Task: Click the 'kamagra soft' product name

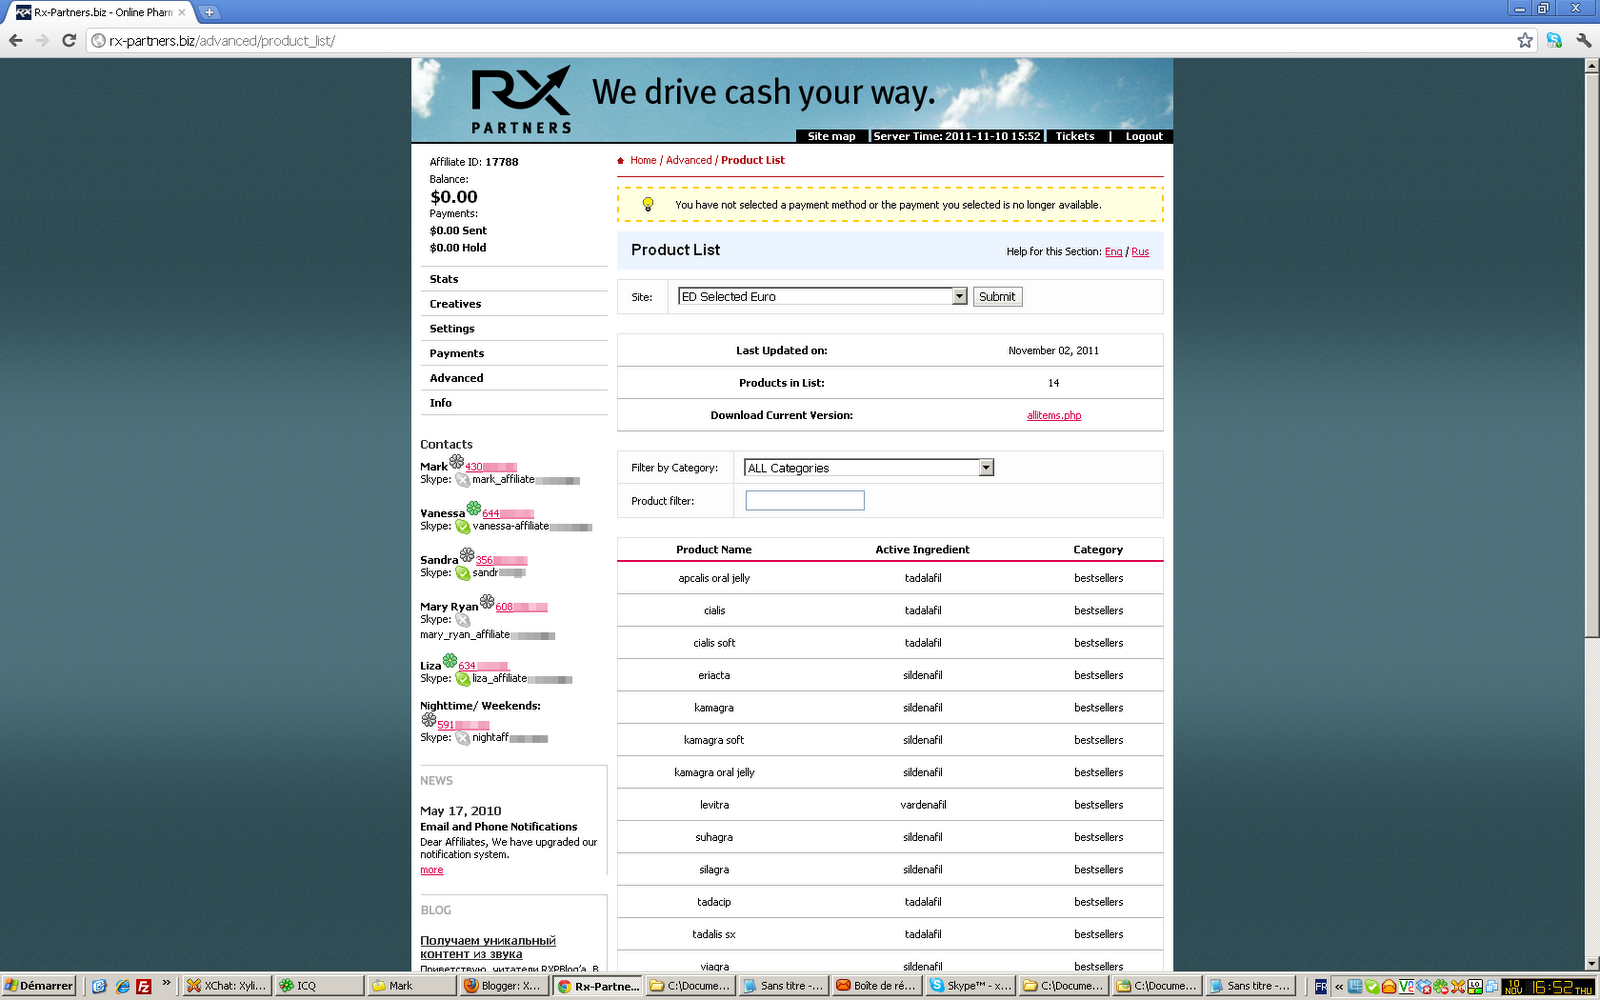Action: pyautogui.click(x=714, y=740)
